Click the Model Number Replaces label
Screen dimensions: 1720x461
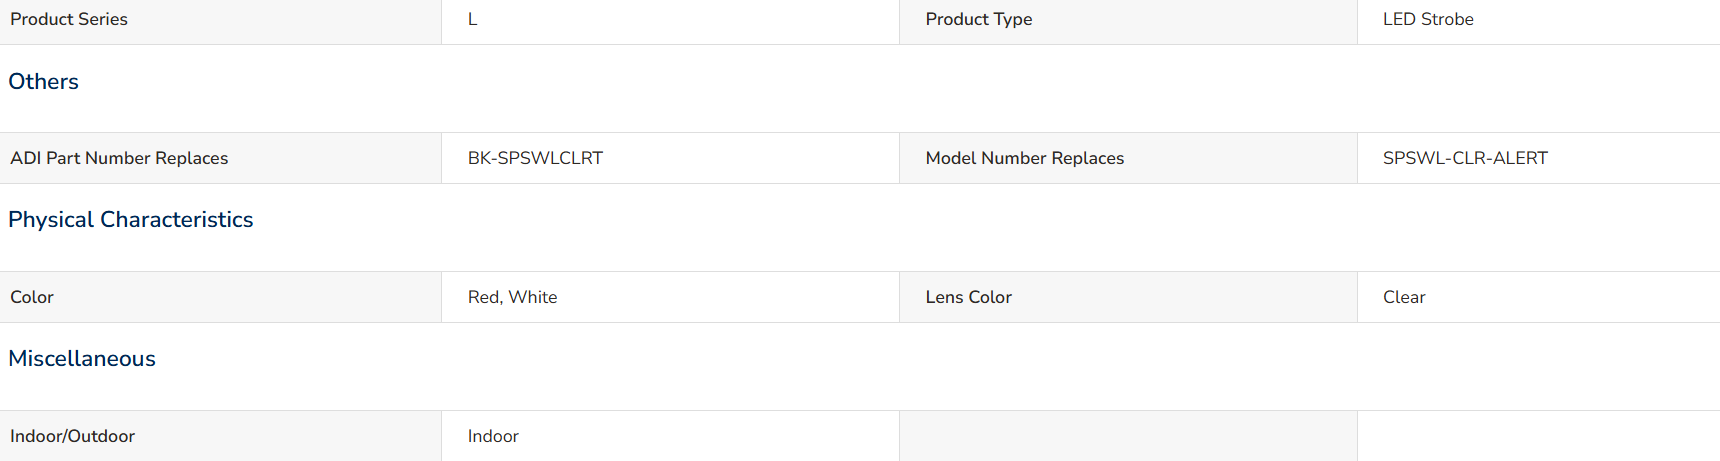pos(1024,158)
